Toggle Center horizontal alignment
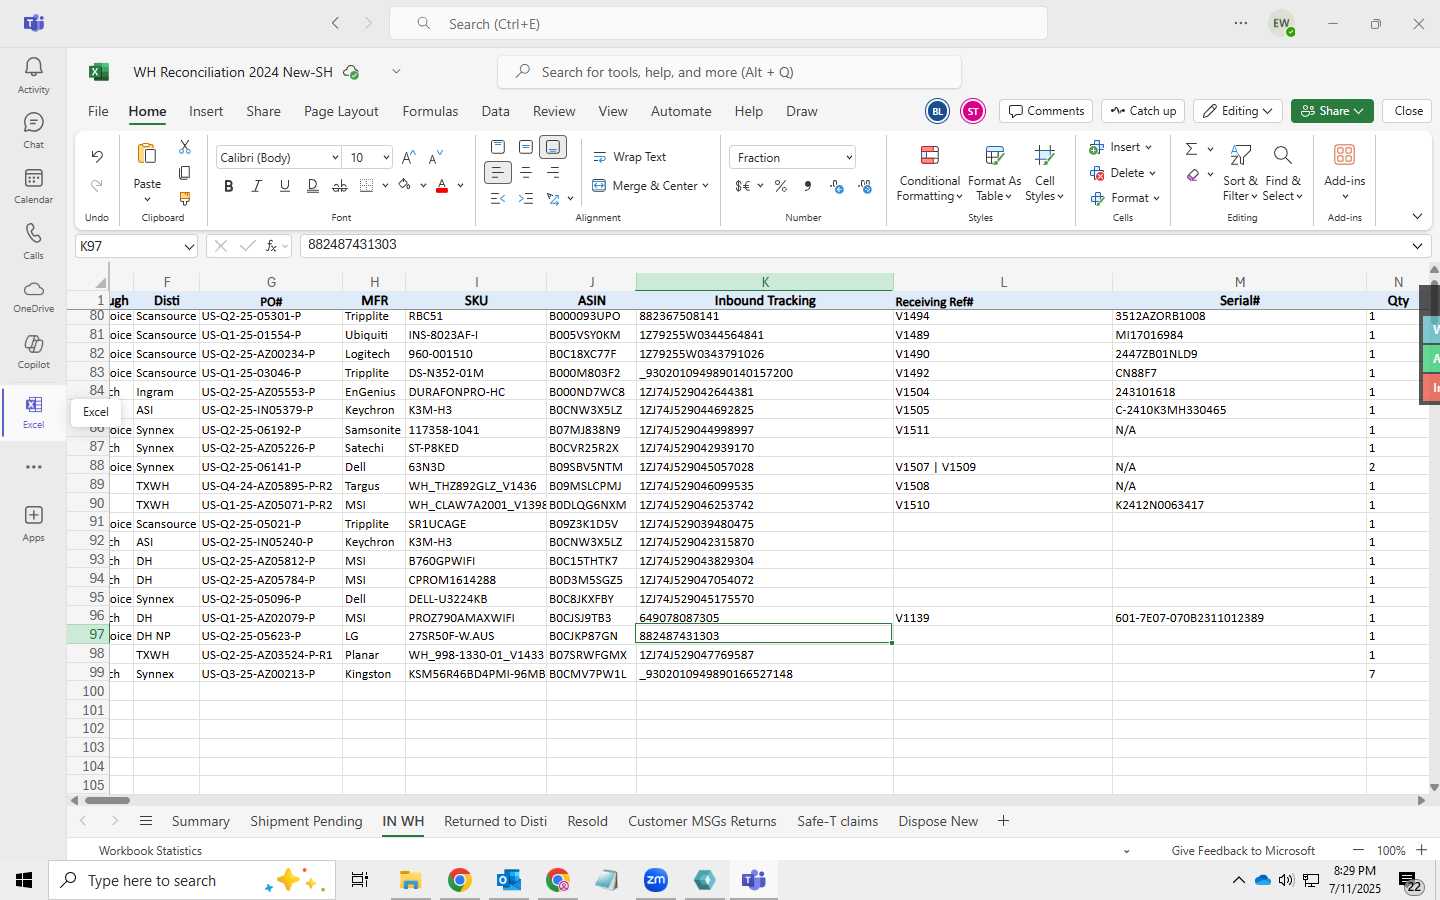 point(525,173)
